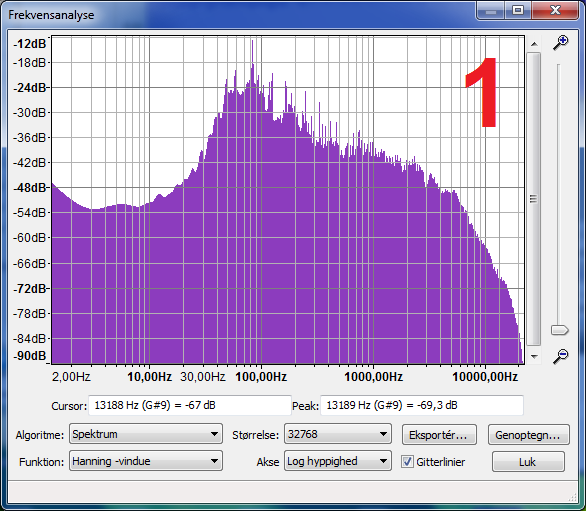This screenshot has height=511, width=586.
Task: Minimize the Frekvensanalyse window
Action: click(x=491, y=11)
